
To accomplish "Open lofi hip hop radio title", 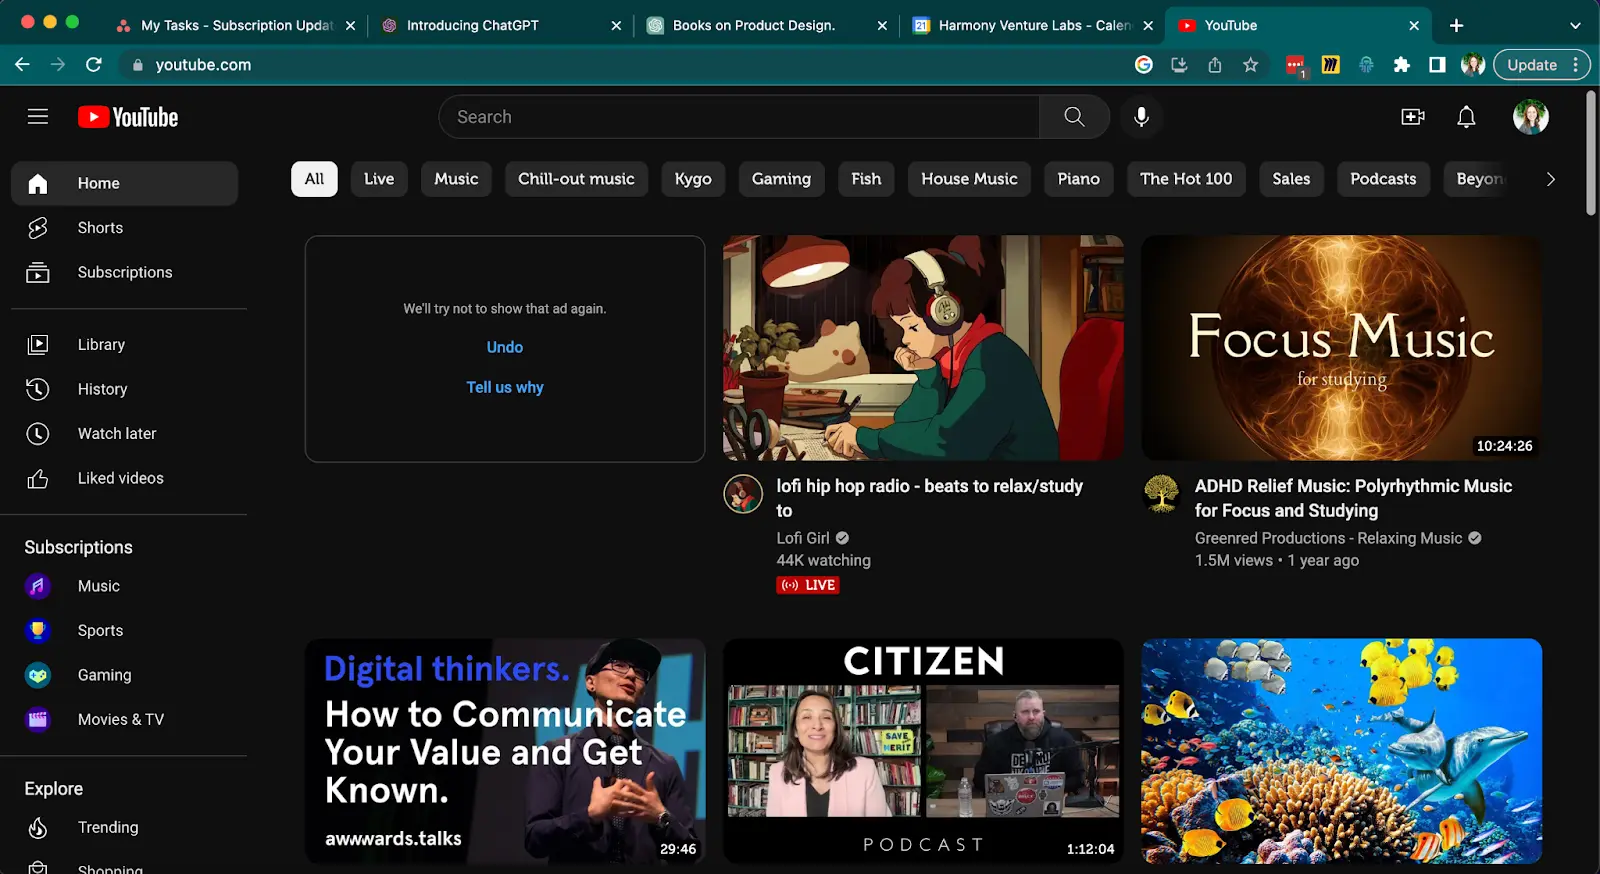I will [x=930, y=498].
